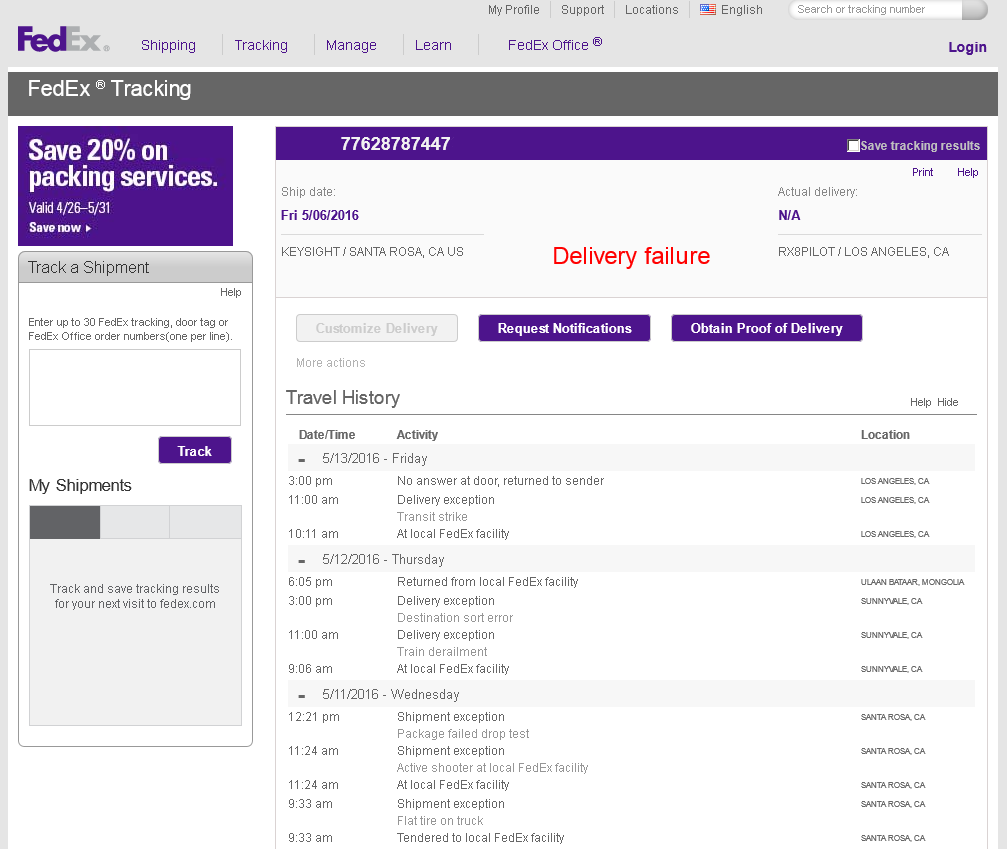Click the US flag language icon

coord(708,10)
